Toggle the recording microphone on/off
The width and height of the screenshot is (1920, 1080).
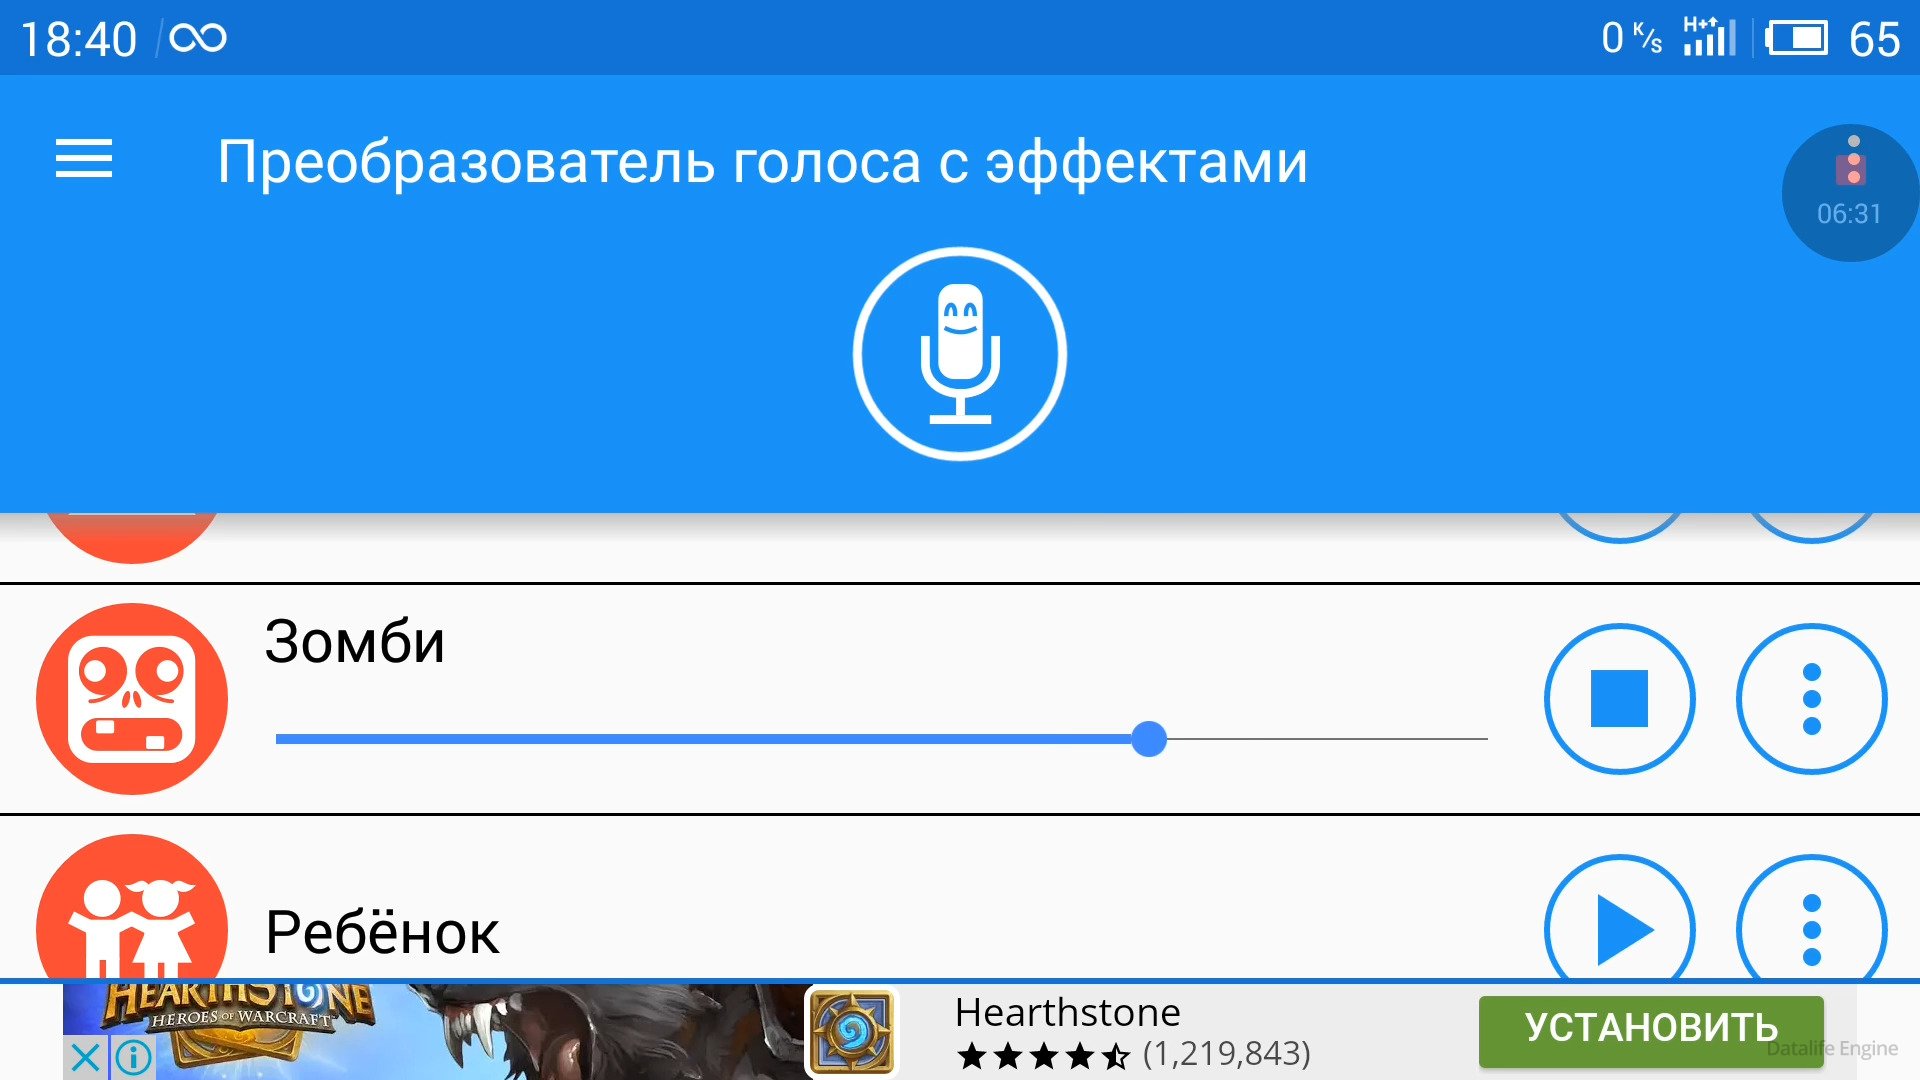(960, 363)
